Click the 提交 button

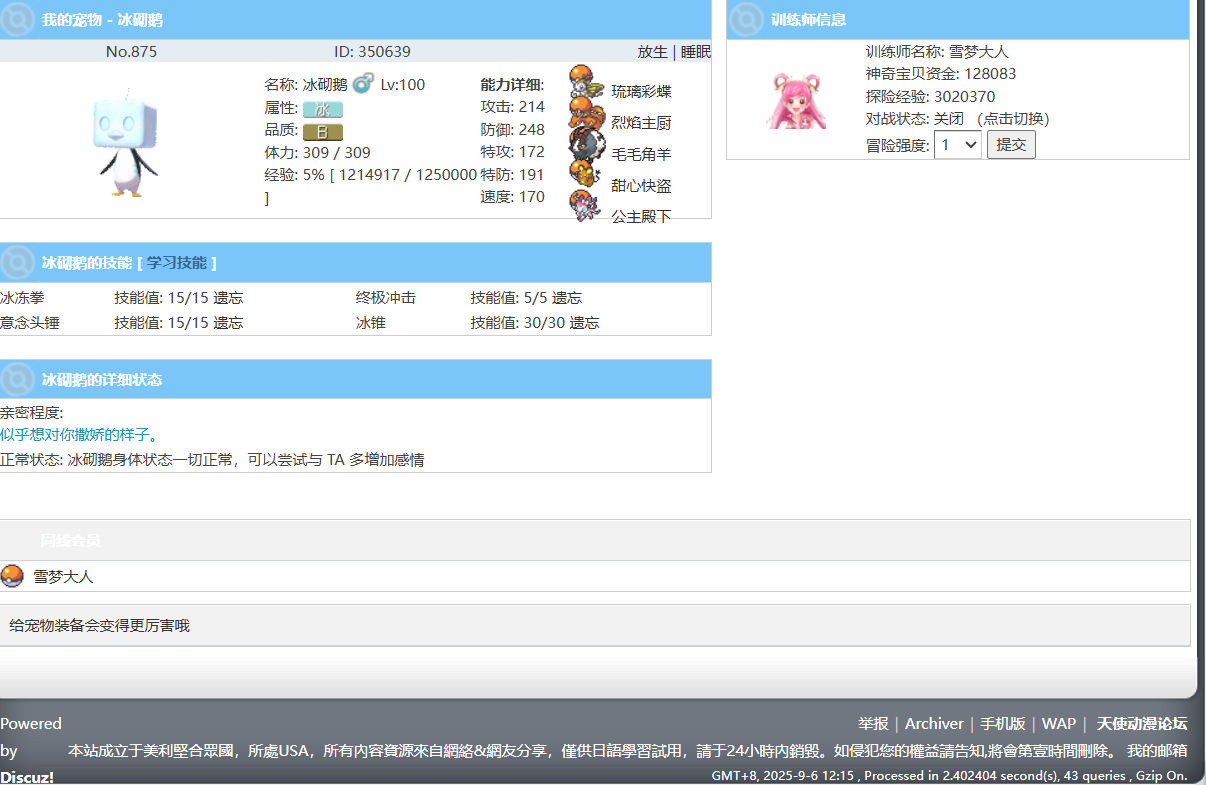click(1011, 145)
